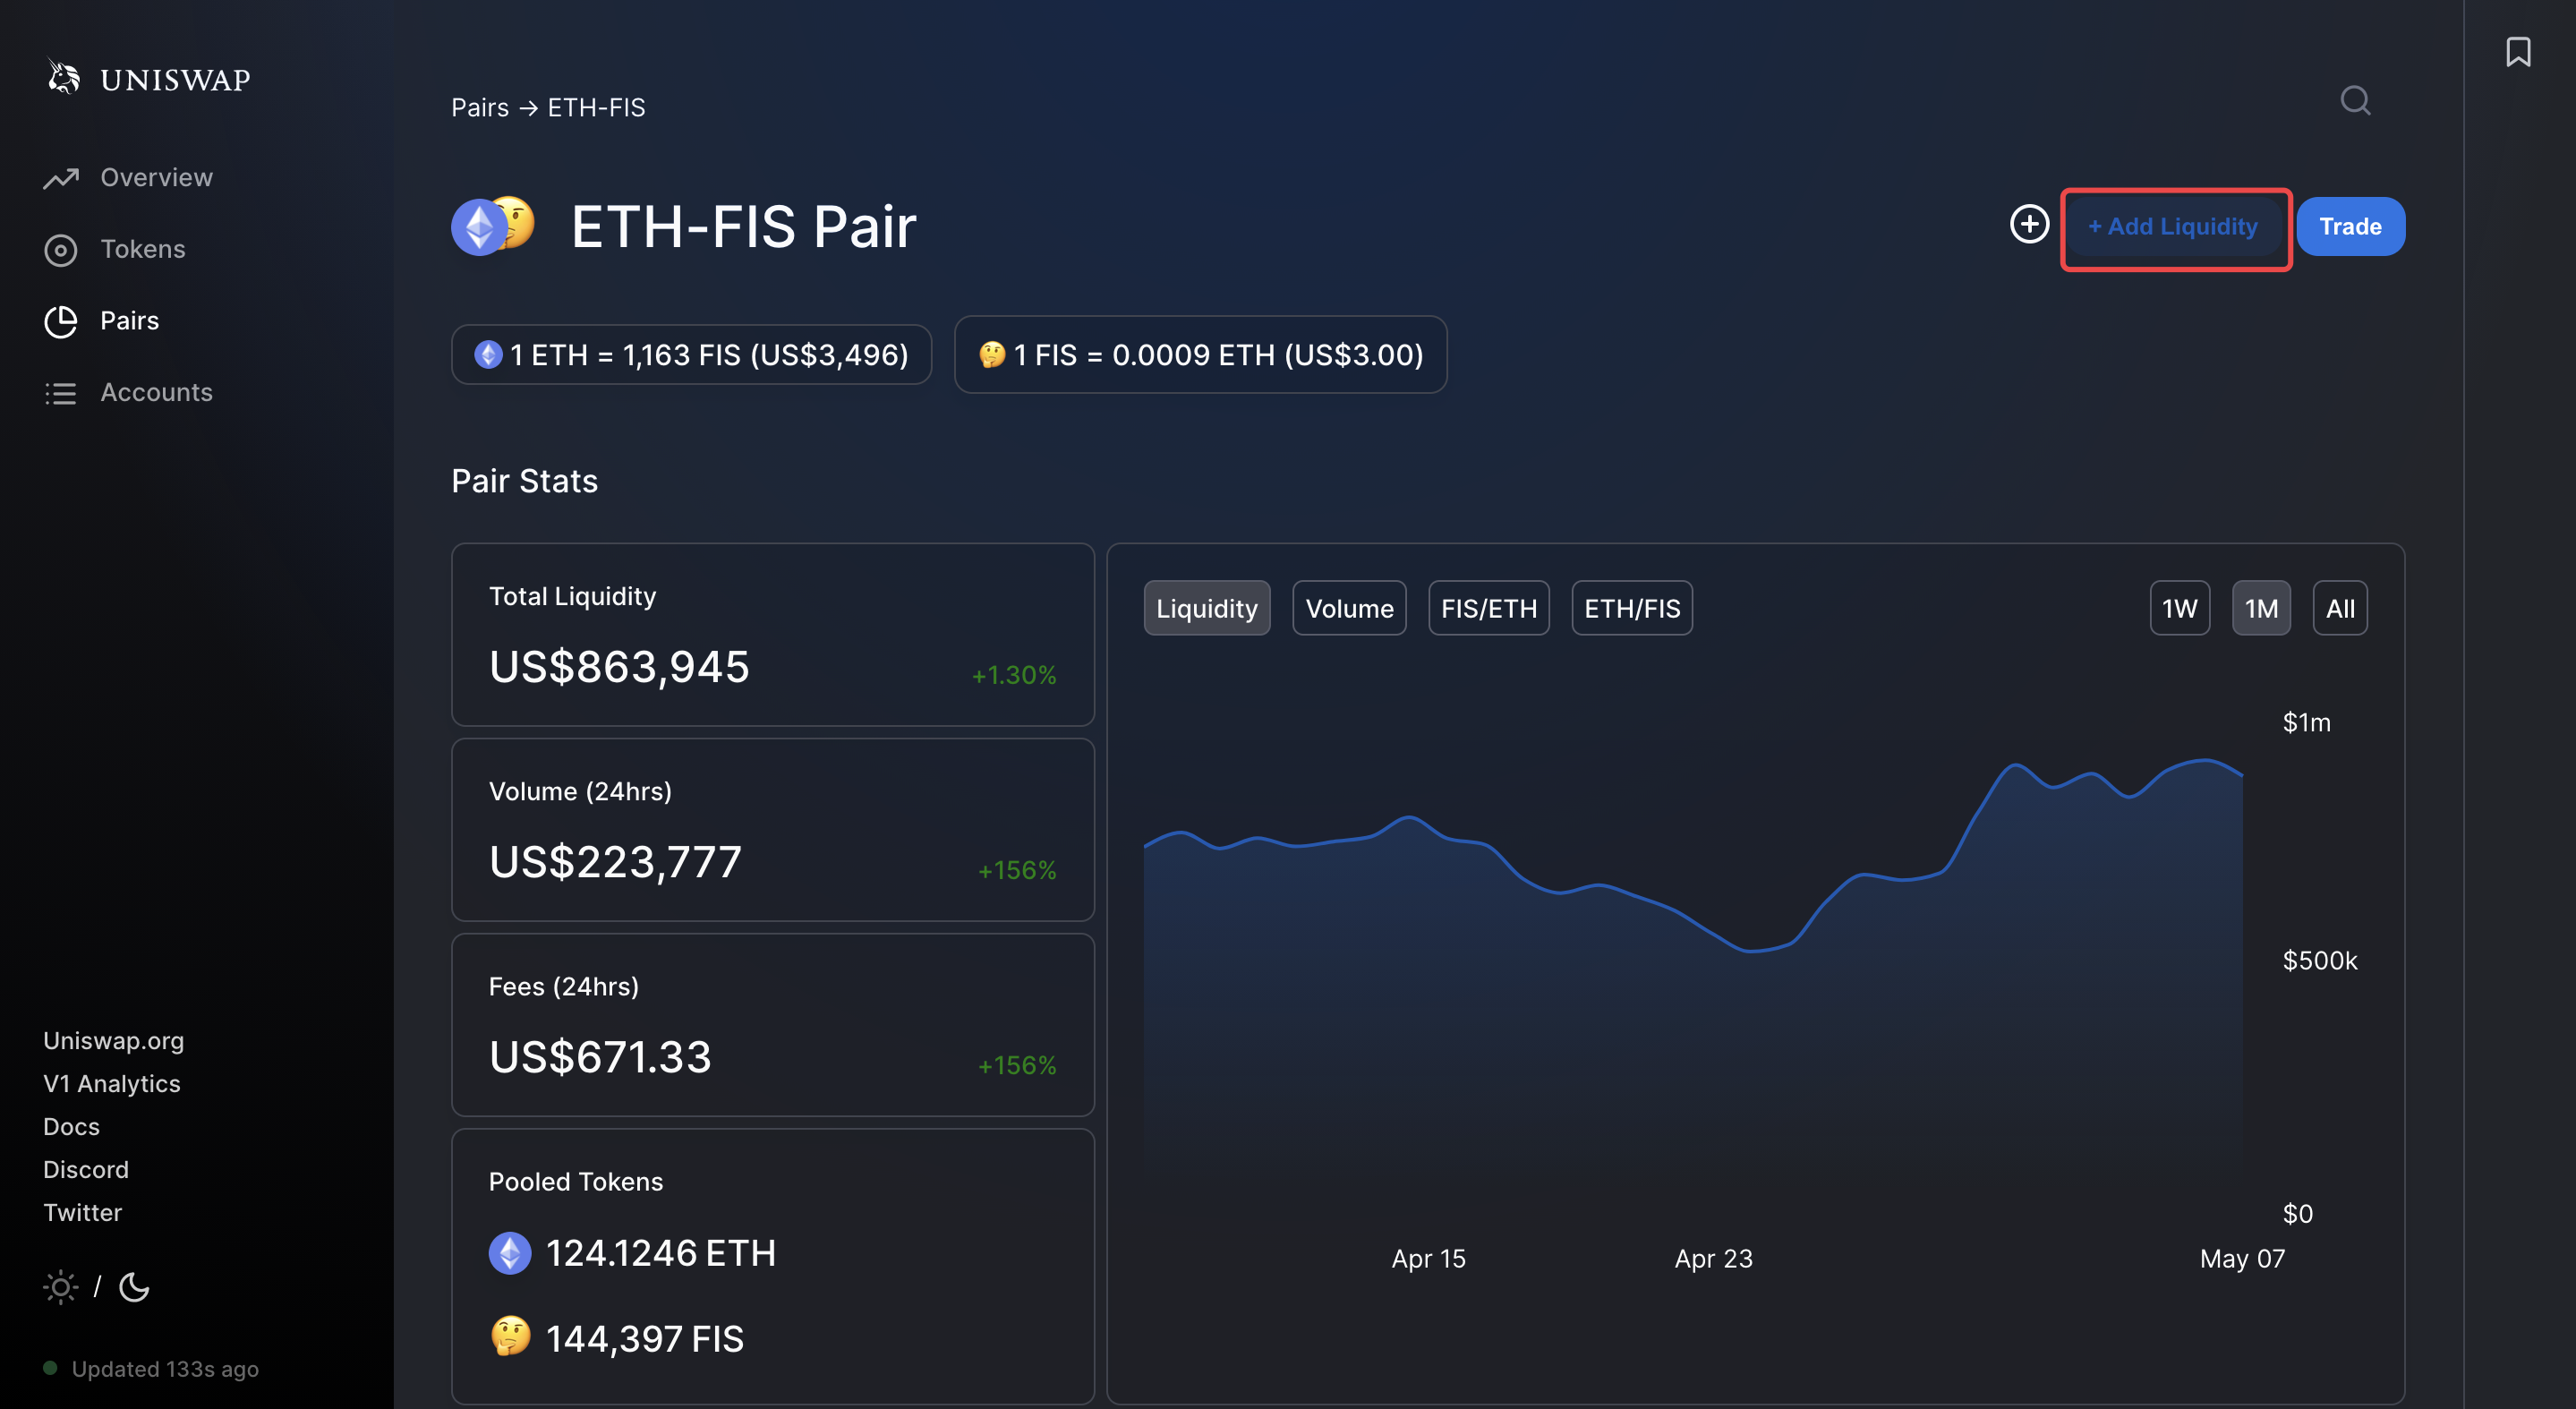Click the Accounts list icon

point(61,393)
